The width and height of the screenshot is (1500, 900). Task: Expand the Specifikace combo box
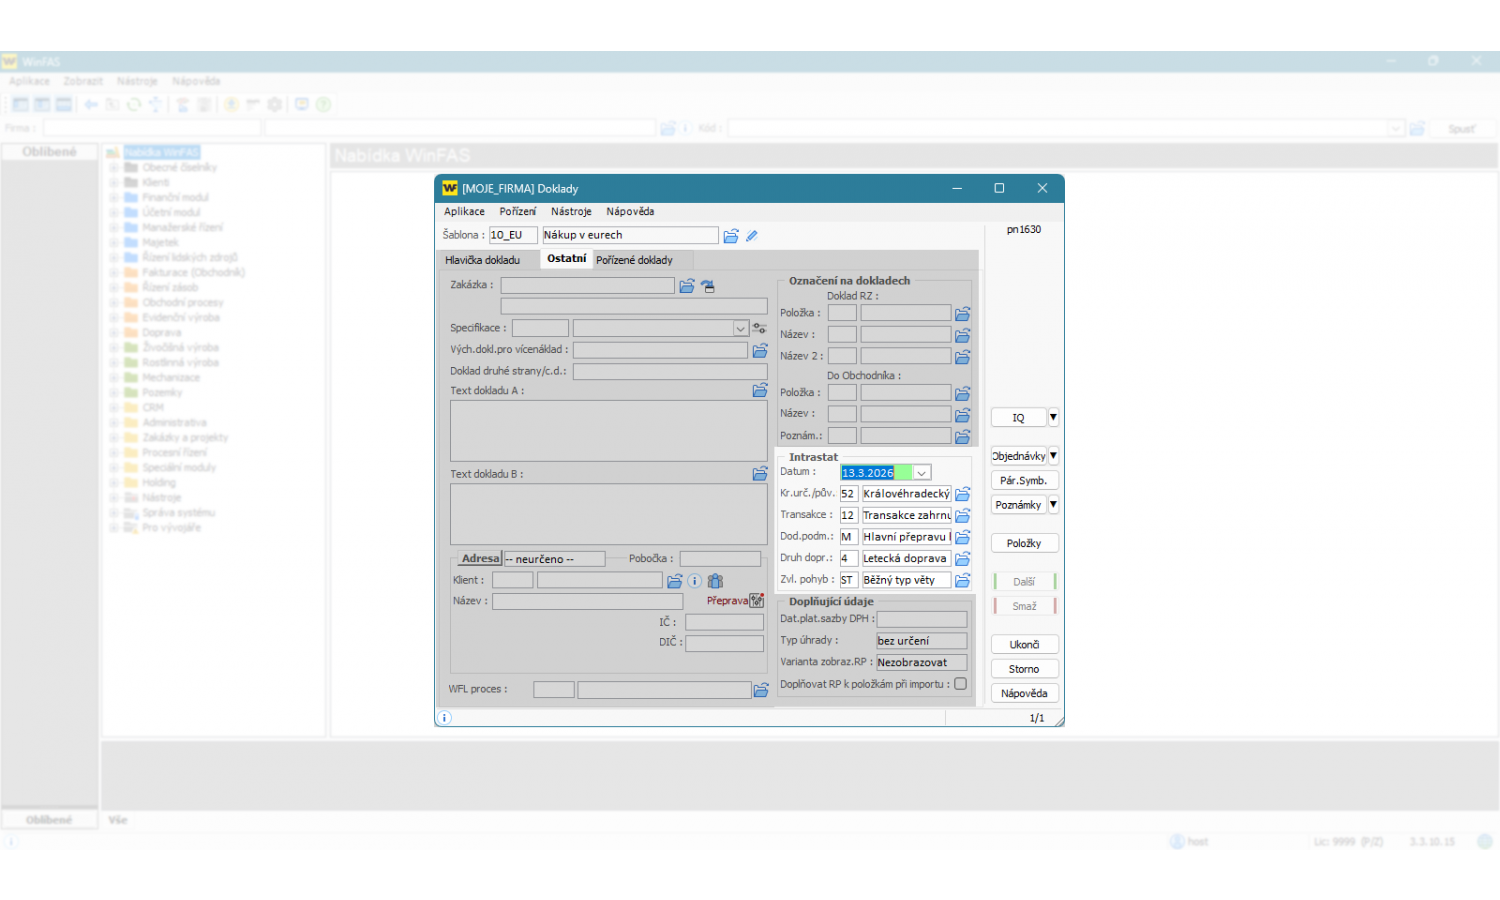tap(740, 328)
